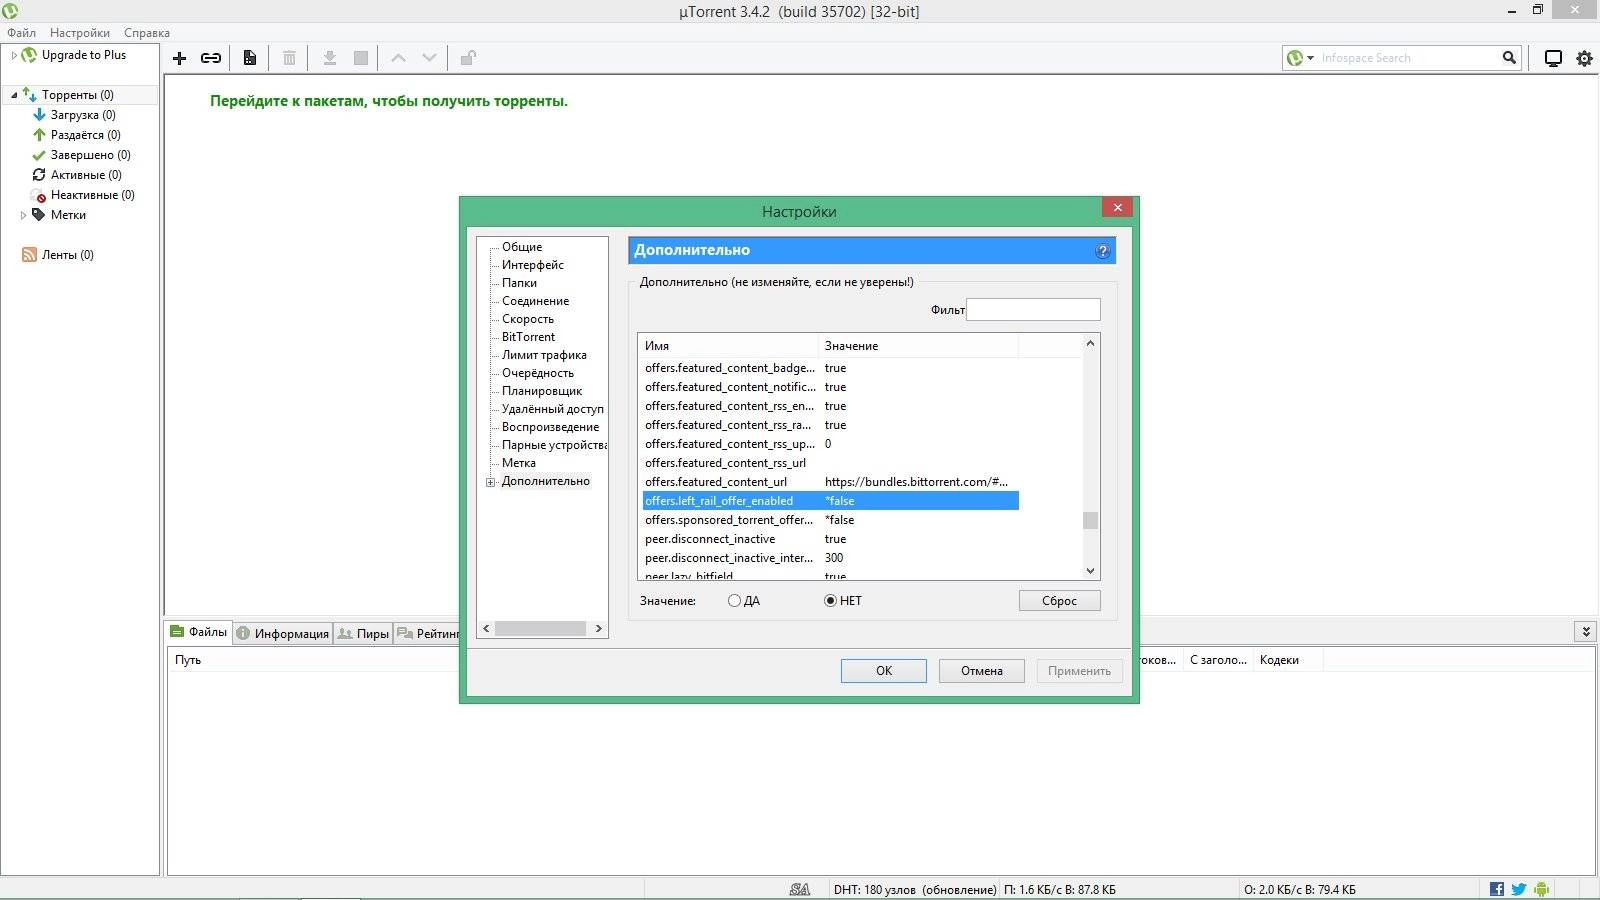The height and width of the screenshot is (900, 1600).
Task: Click the Значение column header
Action: tap(918, 346)
